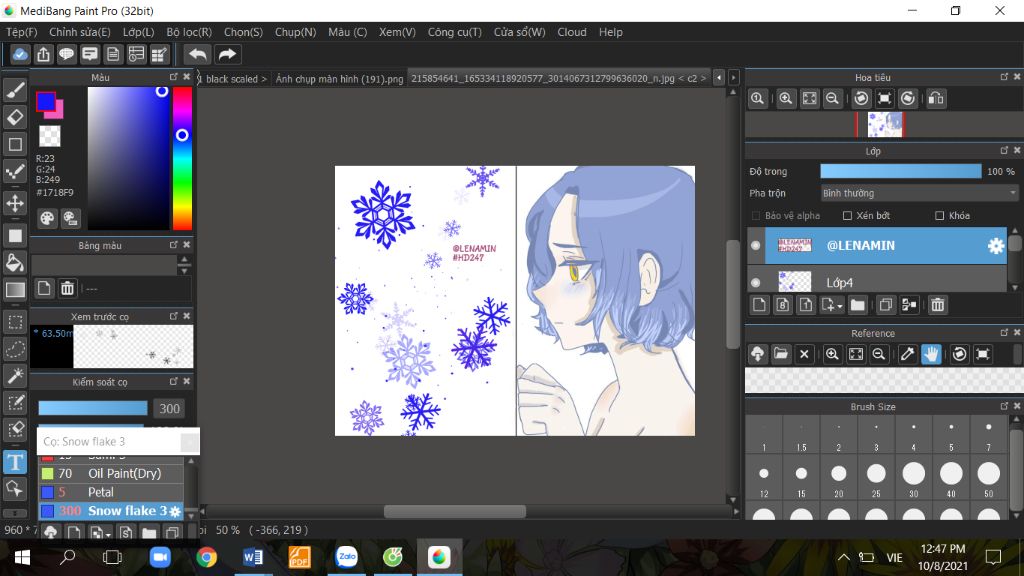Open @LENAMIN layer settings gear
The width and height of the screenshot is (1024, 576).
pos(995,246)
